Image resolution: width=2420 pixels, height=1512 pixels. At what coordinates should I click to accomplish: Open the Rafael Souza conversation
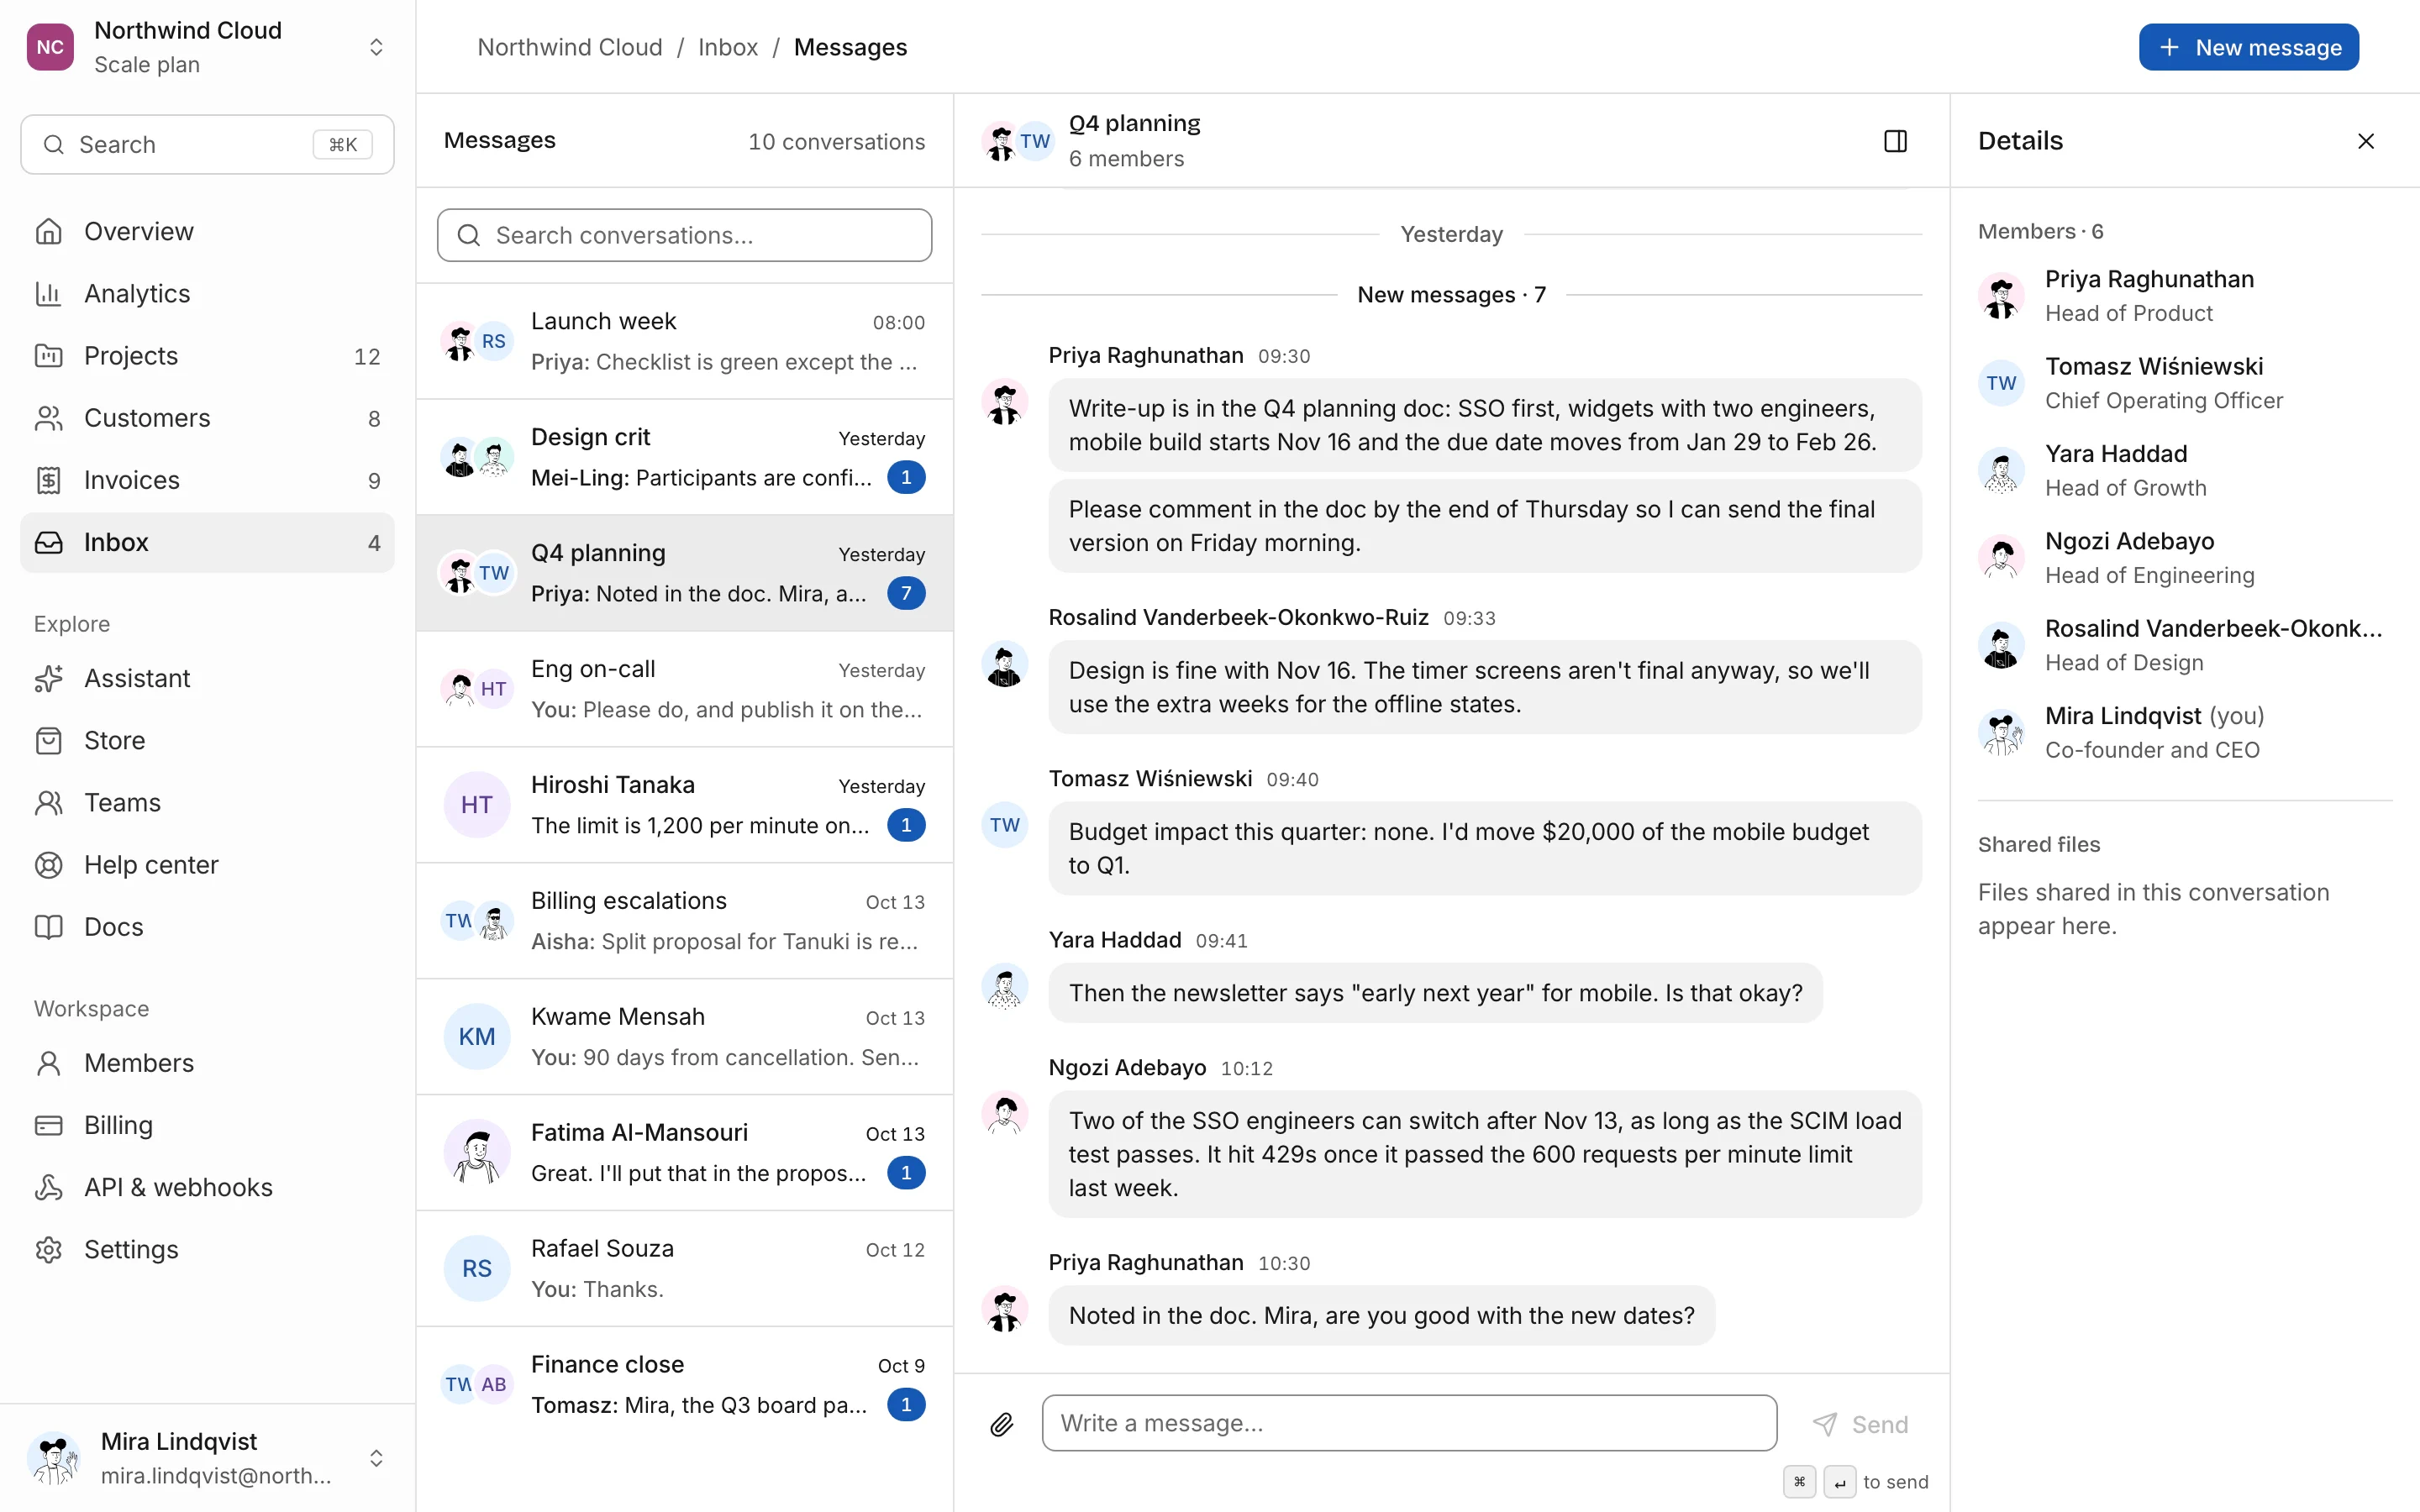684,1269
